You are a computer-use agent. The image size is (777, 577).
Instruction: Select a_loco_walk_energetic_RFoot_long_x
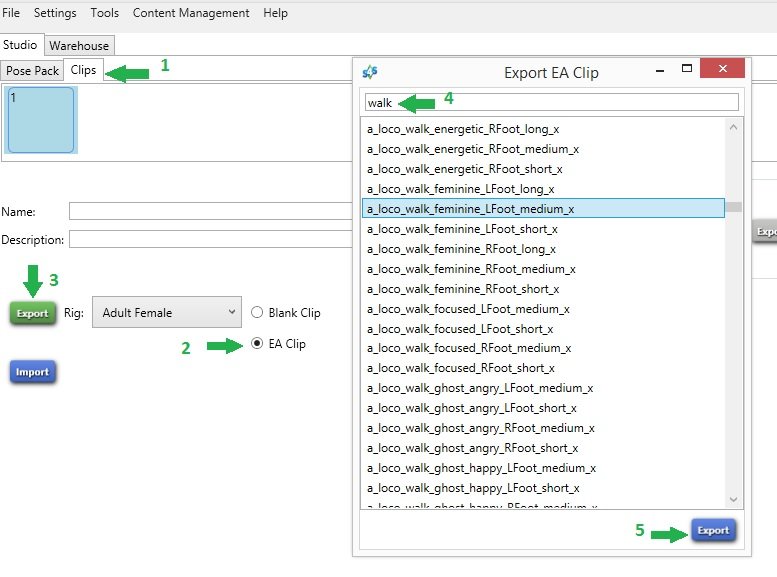(x=543, y=129)
